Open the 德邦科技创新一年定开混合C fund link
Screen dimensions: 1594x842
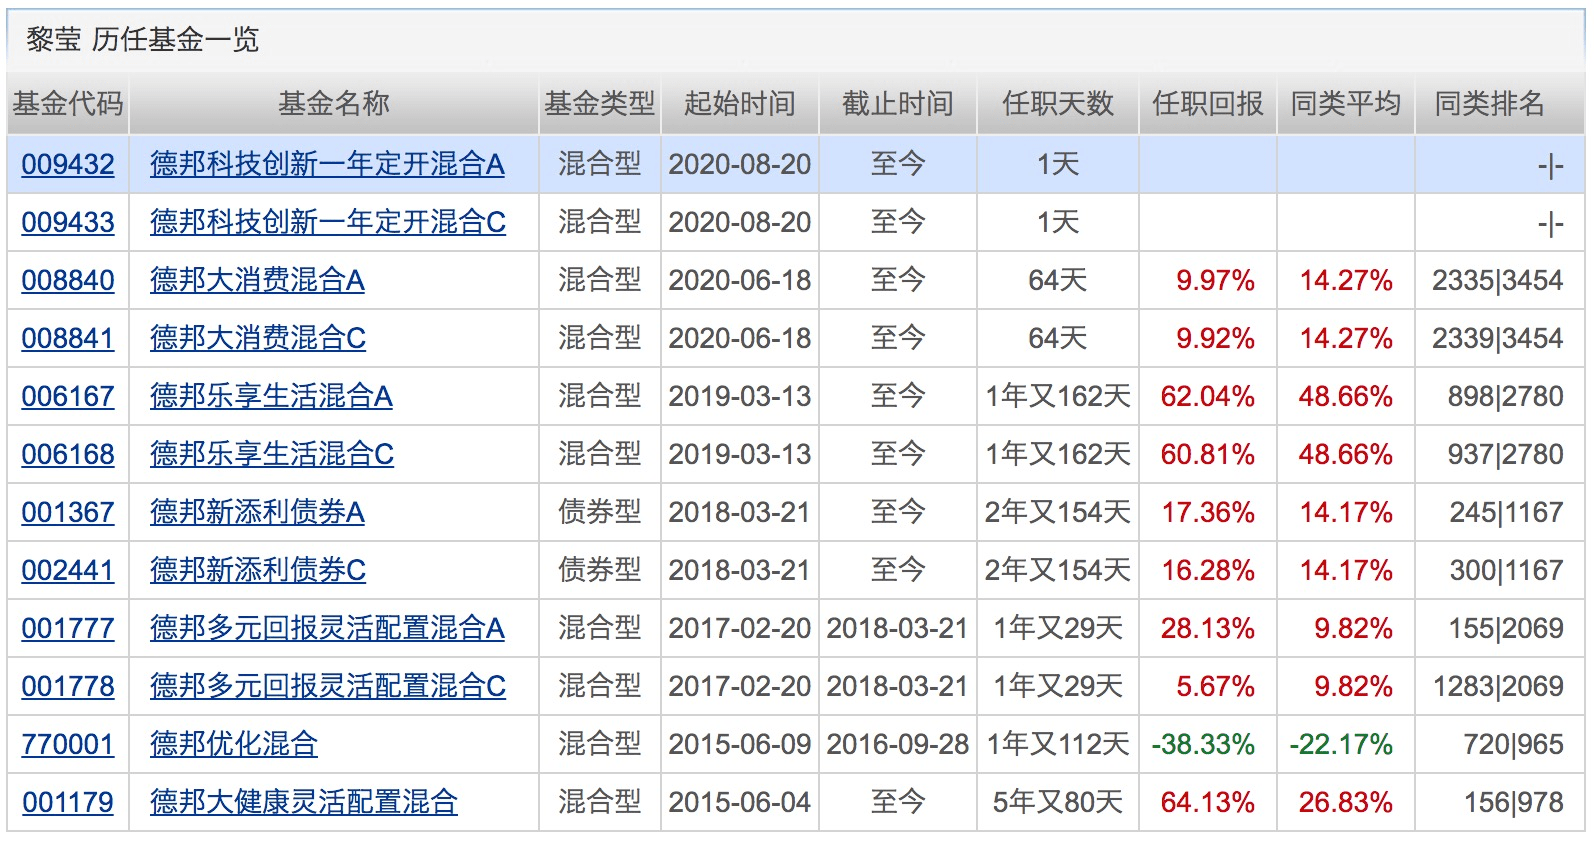coord(328,222)
